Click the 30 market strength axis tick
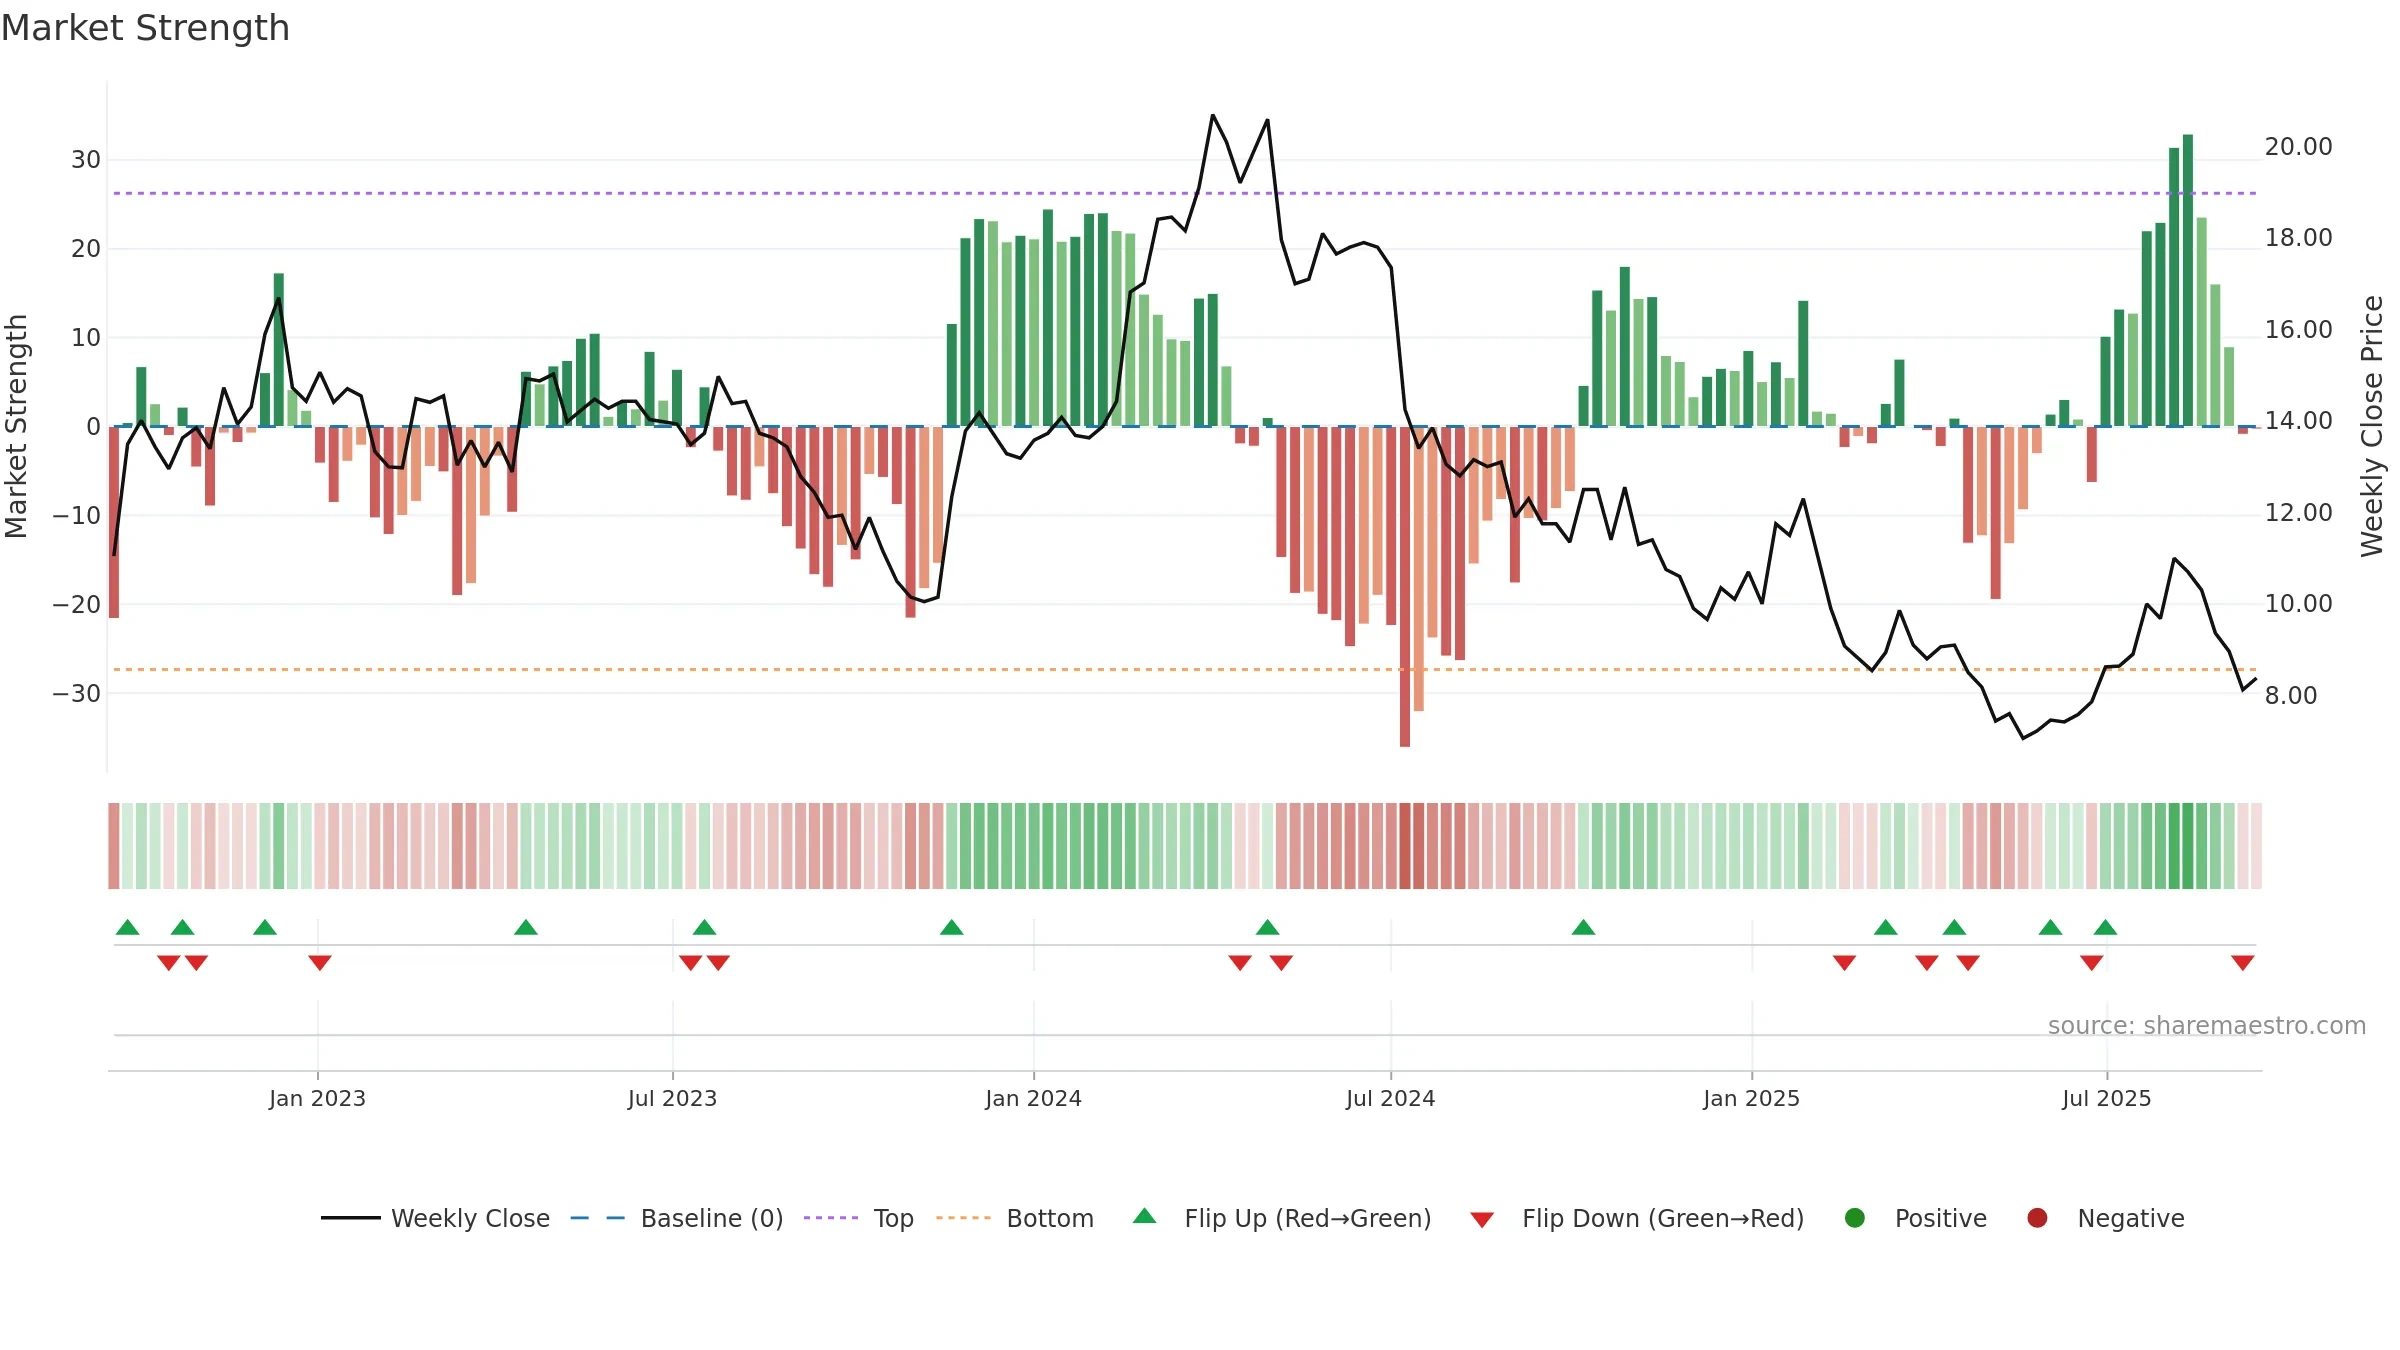This screenshot has width=2400, height=1350. pos(86,160)
